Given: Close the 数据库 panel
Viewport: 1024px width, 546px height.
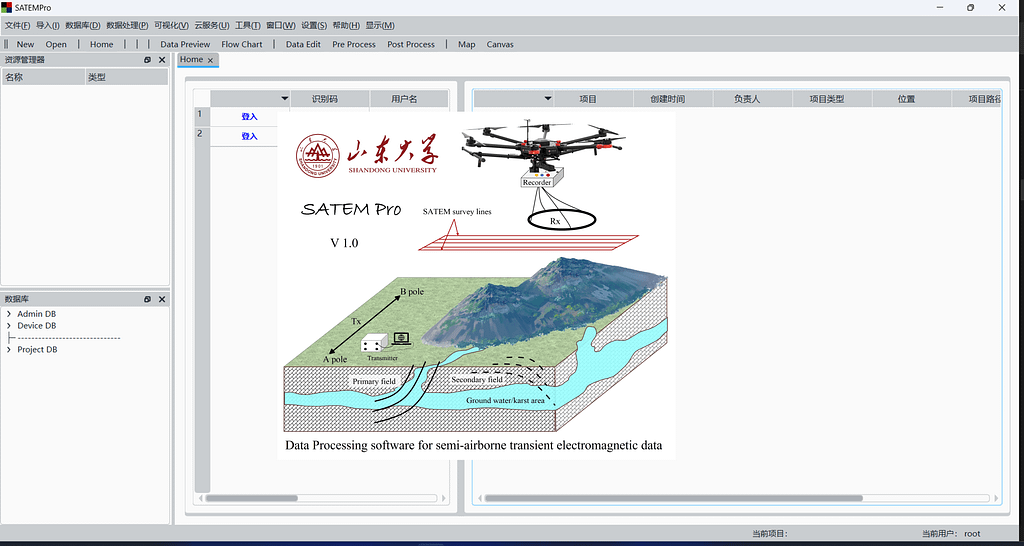Looking at the screenshot, I should [162, 299].
